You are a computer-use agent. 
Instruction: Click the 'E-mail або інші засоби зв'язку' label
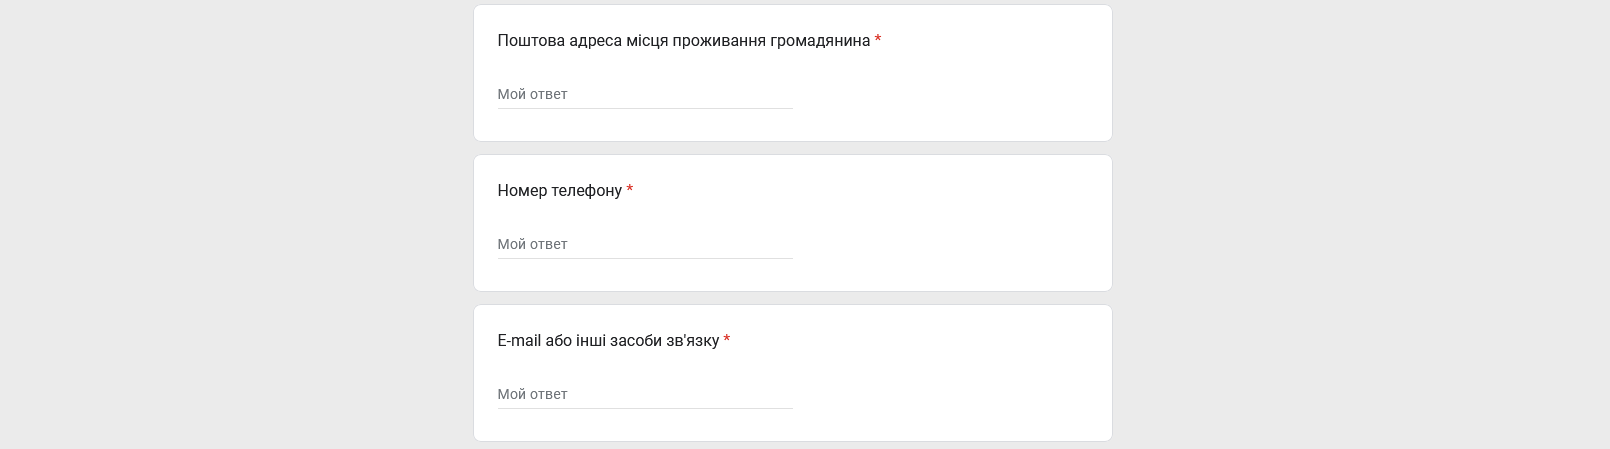(x=608, y=341)
